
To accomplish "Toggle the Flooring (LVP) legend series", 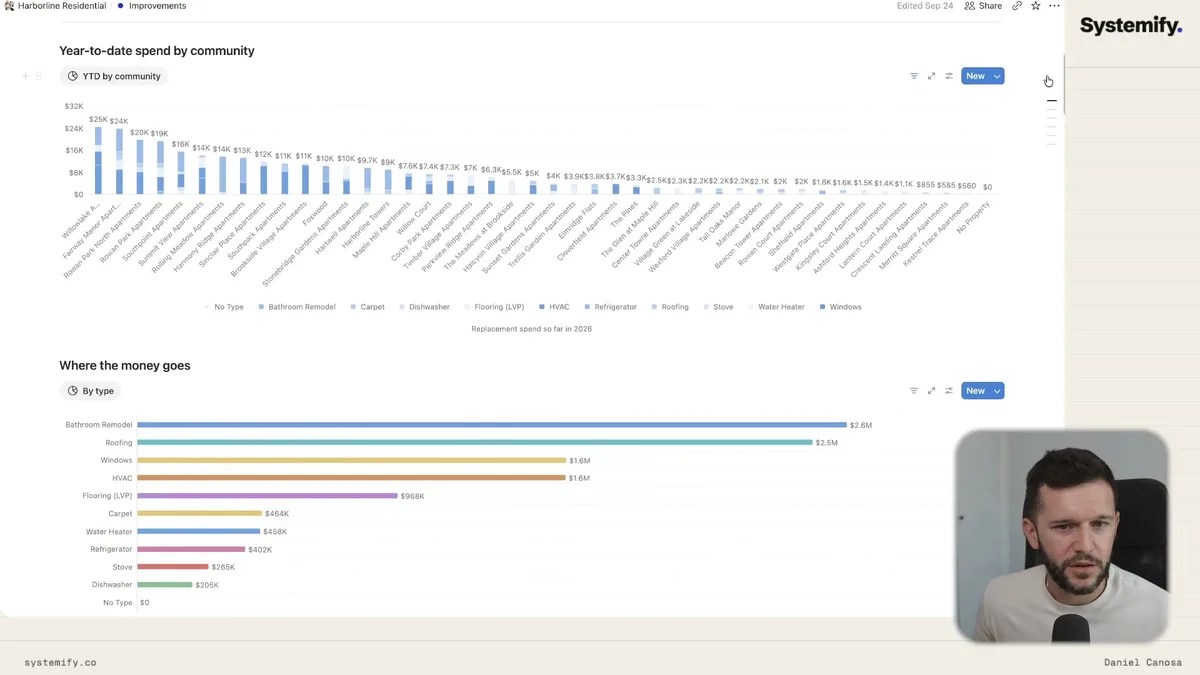I will (494, 307).
